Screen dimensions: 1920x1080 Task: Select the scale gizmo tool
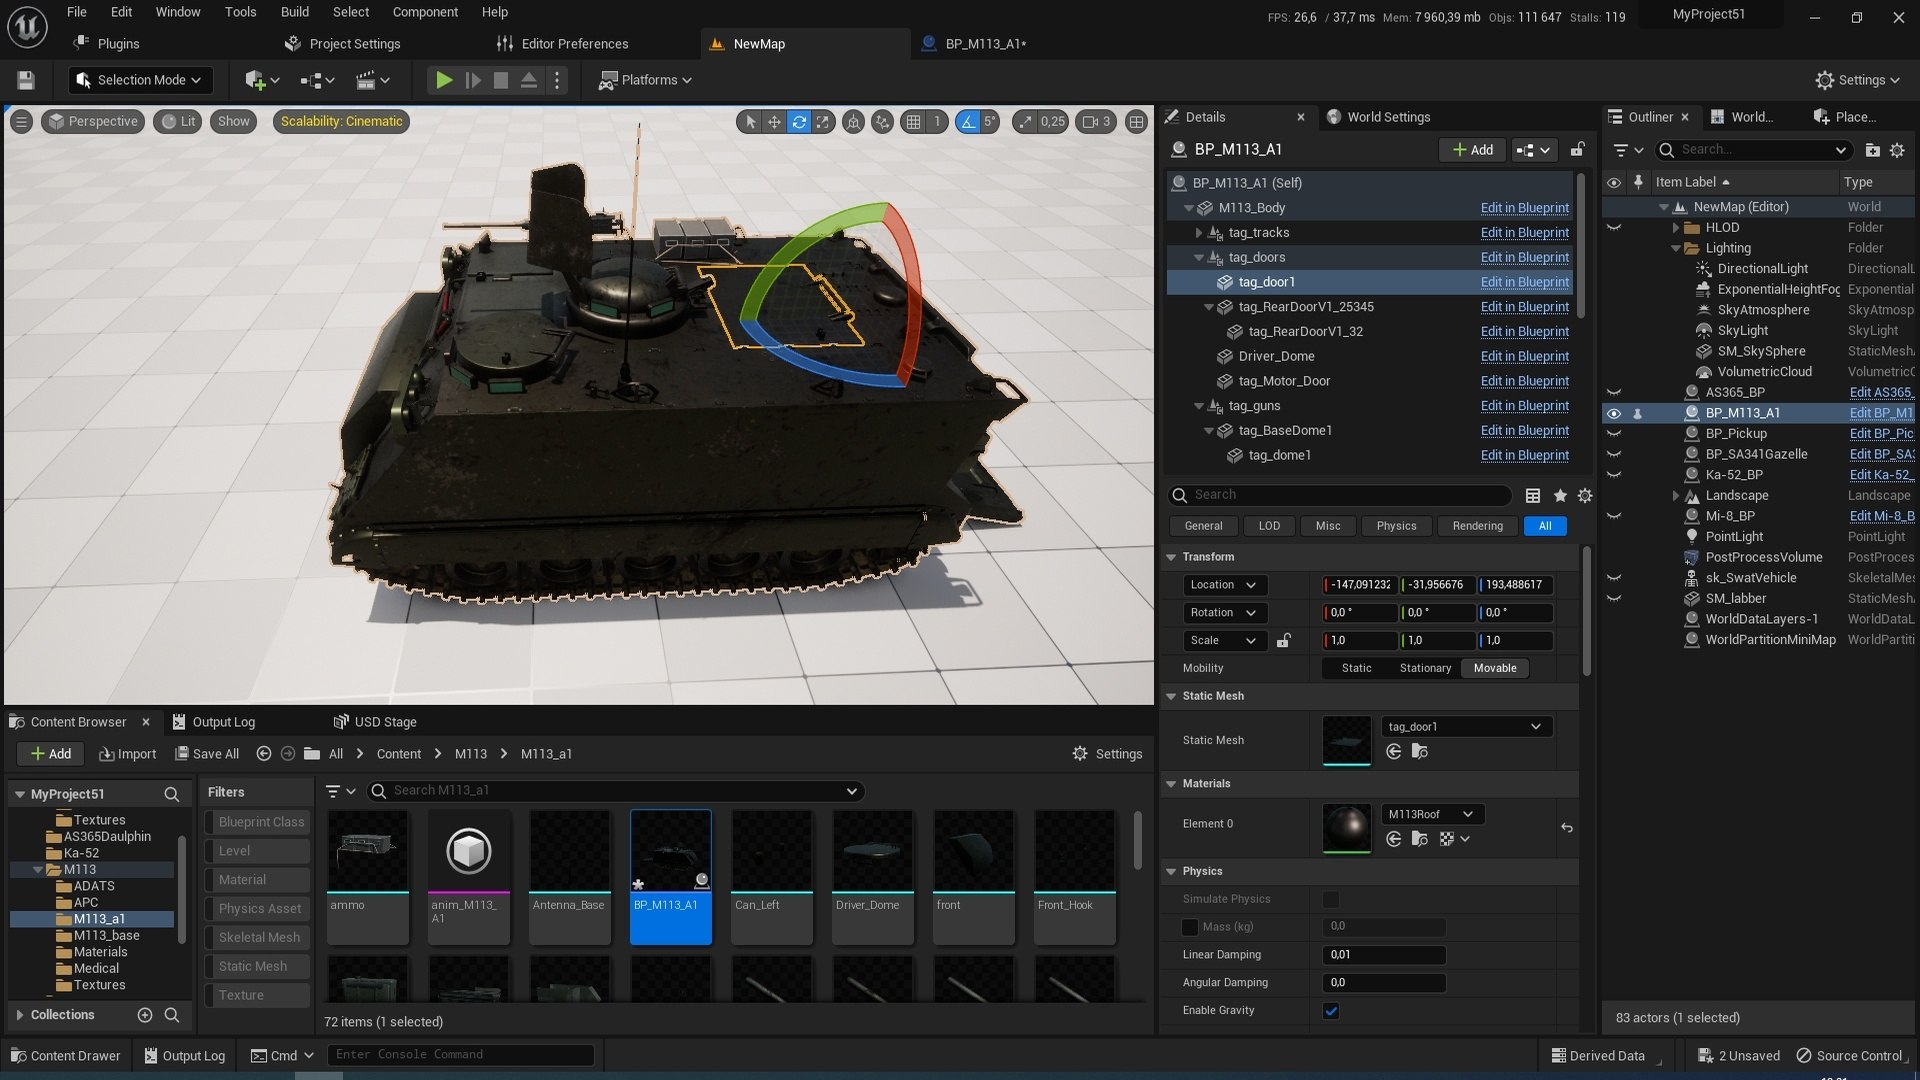tap(823, 122)
